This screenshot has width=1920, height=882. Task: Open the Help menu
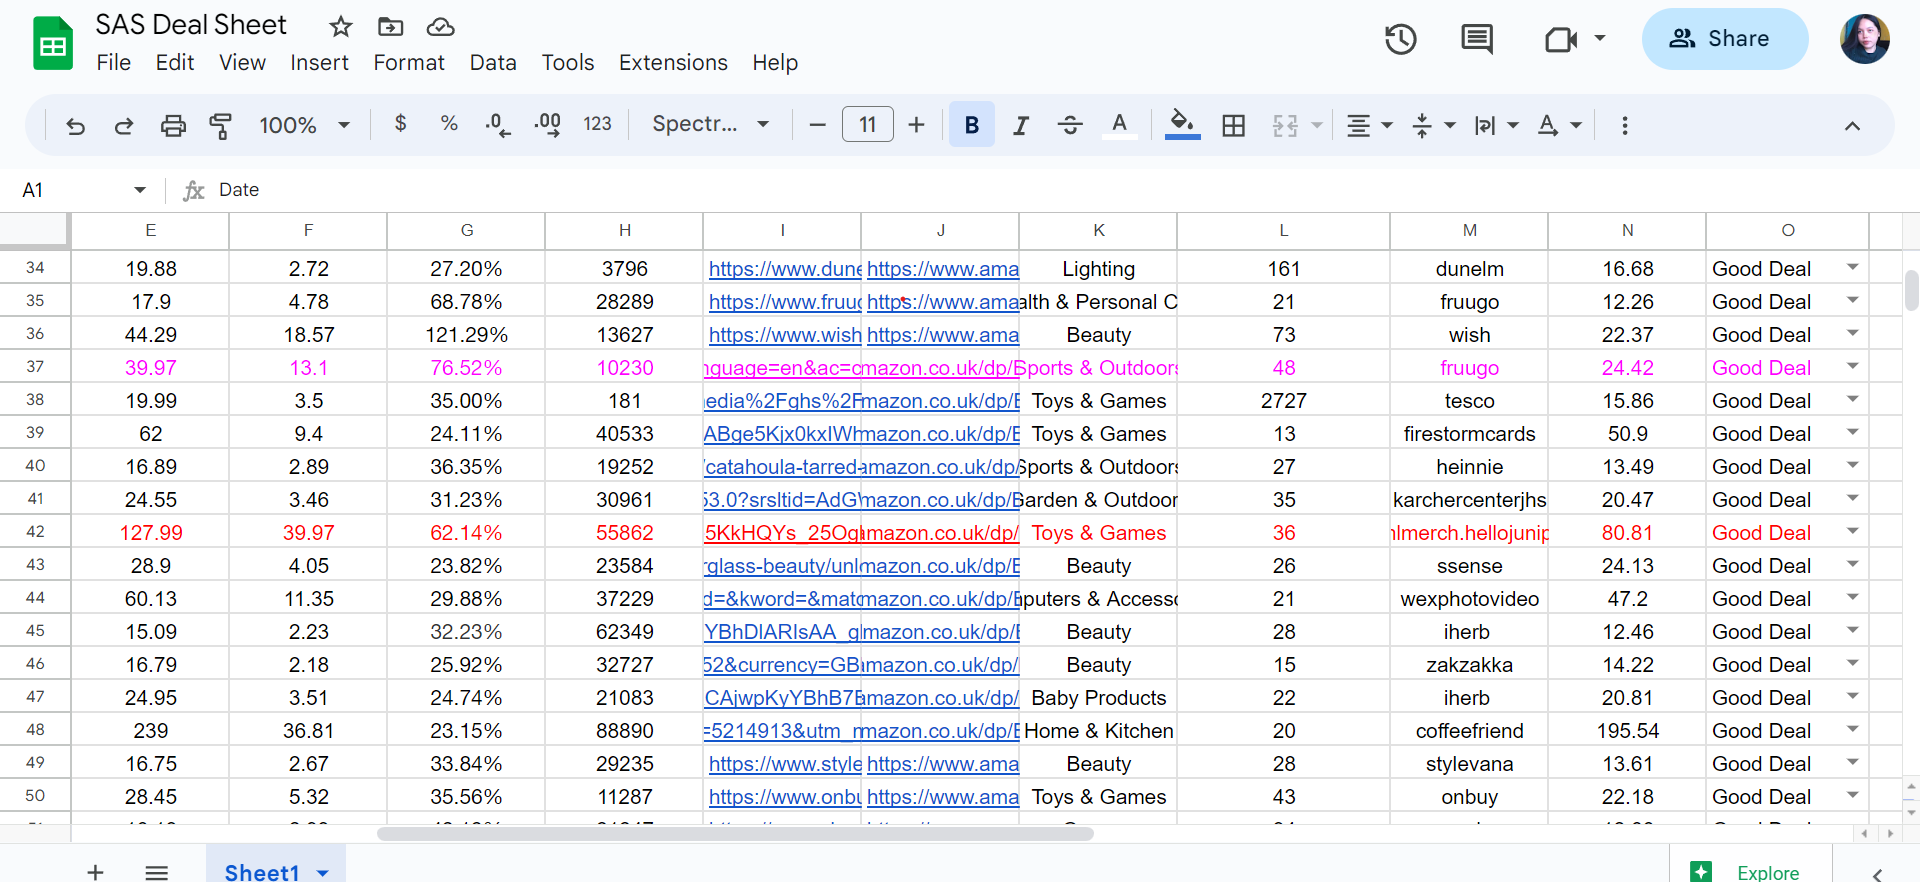click(x=775, y=62)
